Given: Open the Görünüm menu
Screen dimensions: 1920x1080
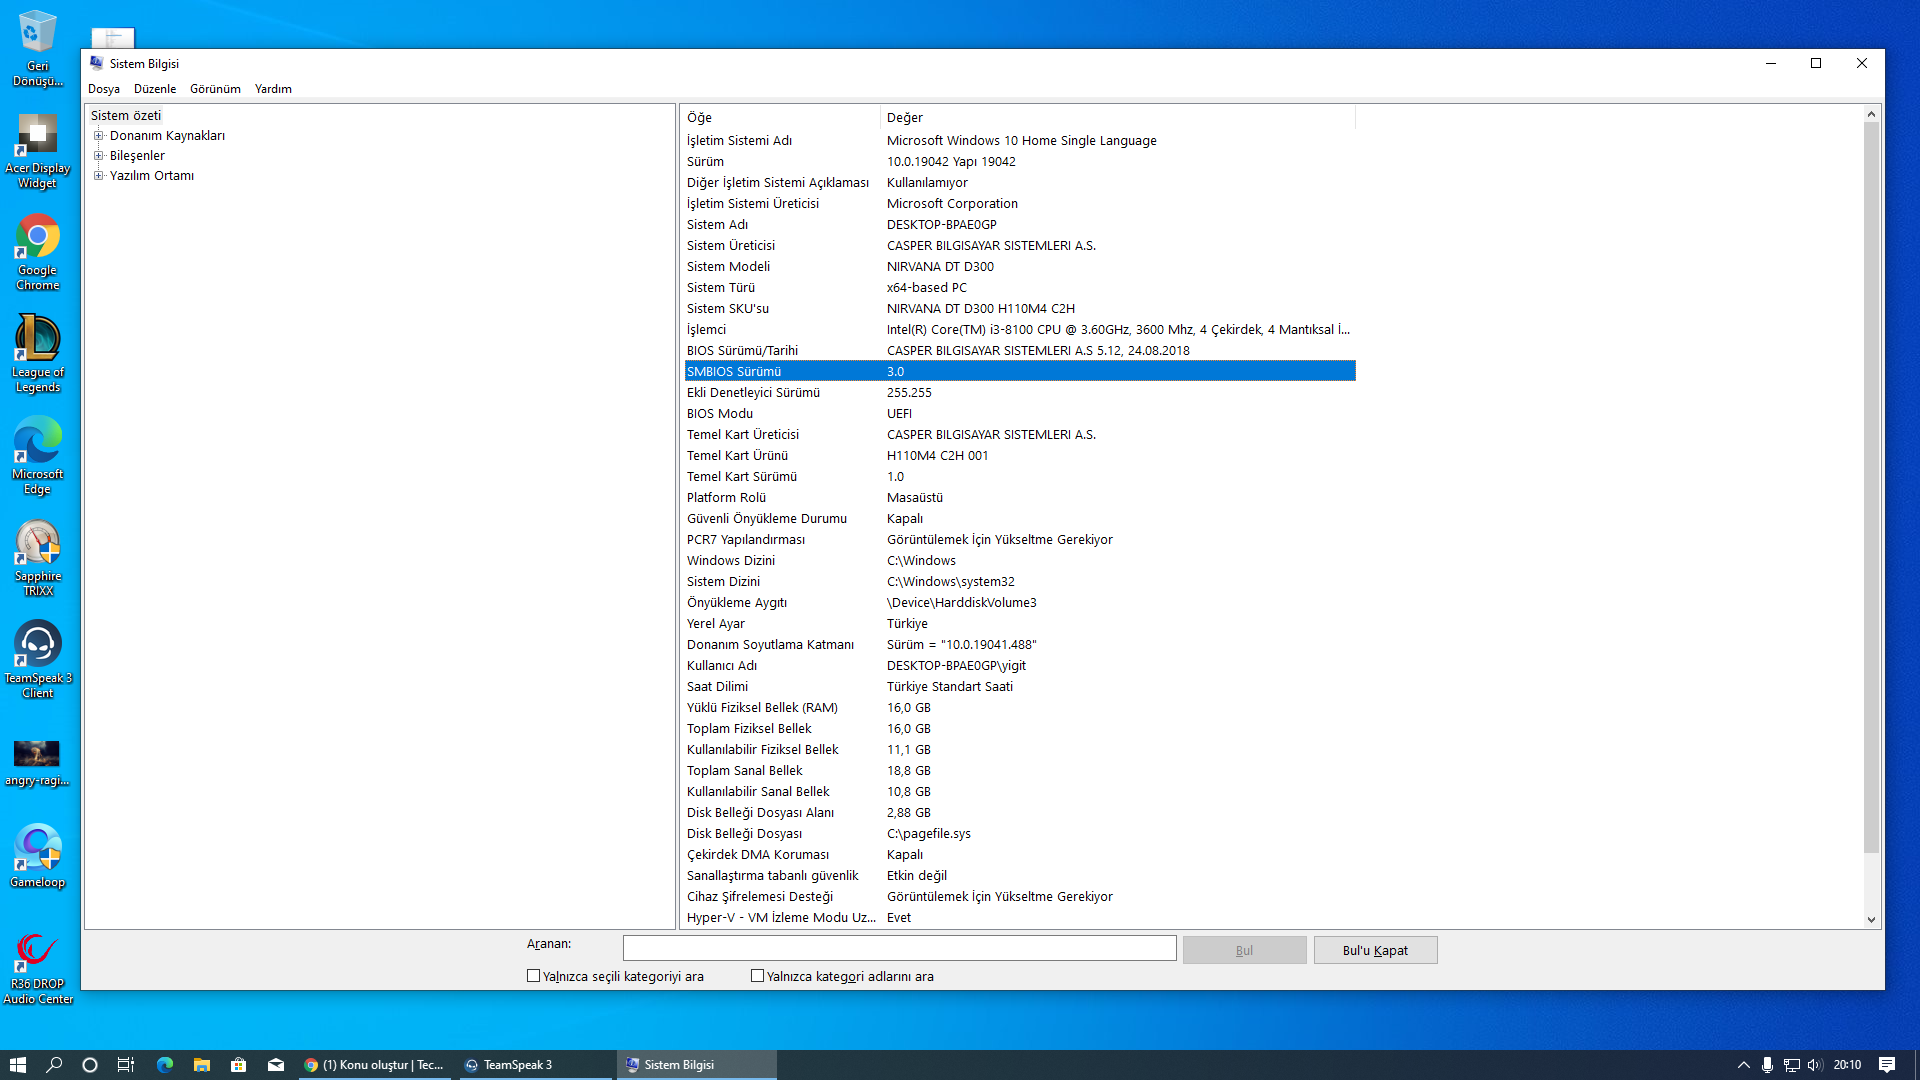Looking at the screenshot, I should click(215, 89).
